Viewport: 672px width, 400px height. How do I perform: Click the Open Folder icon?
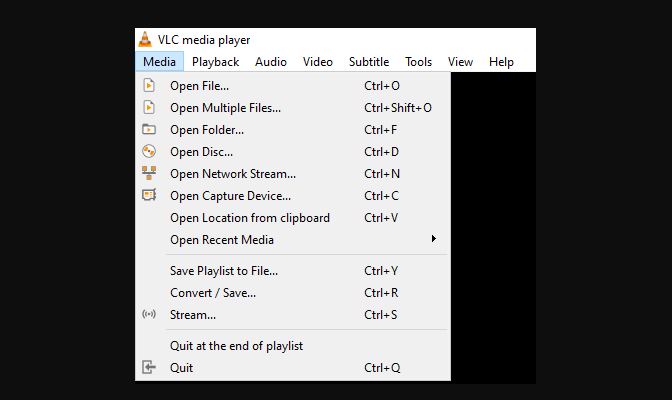coord(149,129)
